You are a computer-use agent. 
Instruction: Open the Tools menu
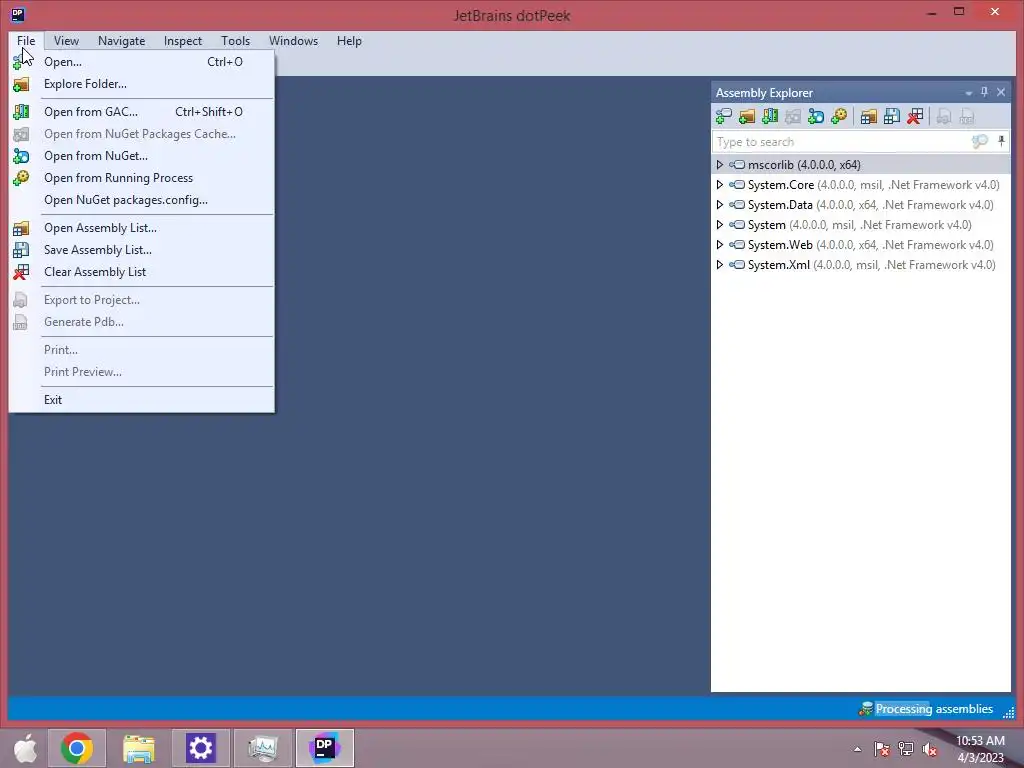[x=235, y=40]
